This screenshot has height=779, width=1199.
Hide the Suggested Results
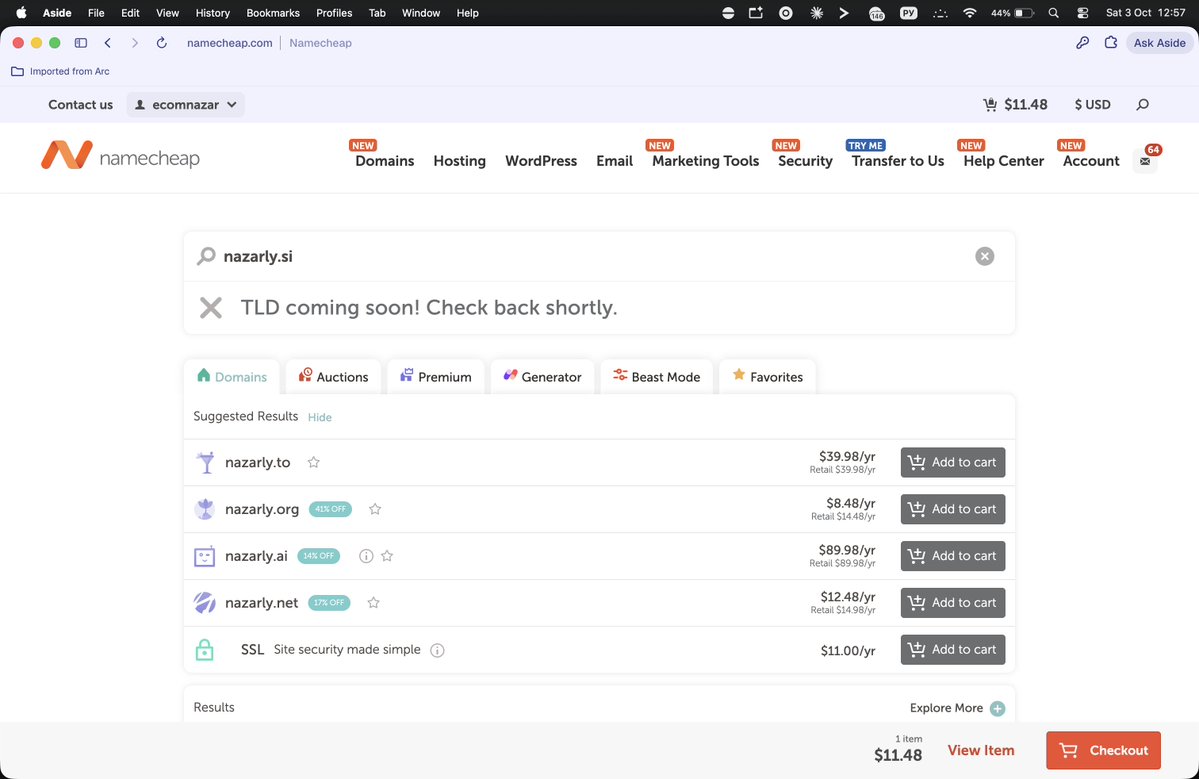tap(320, 417)
